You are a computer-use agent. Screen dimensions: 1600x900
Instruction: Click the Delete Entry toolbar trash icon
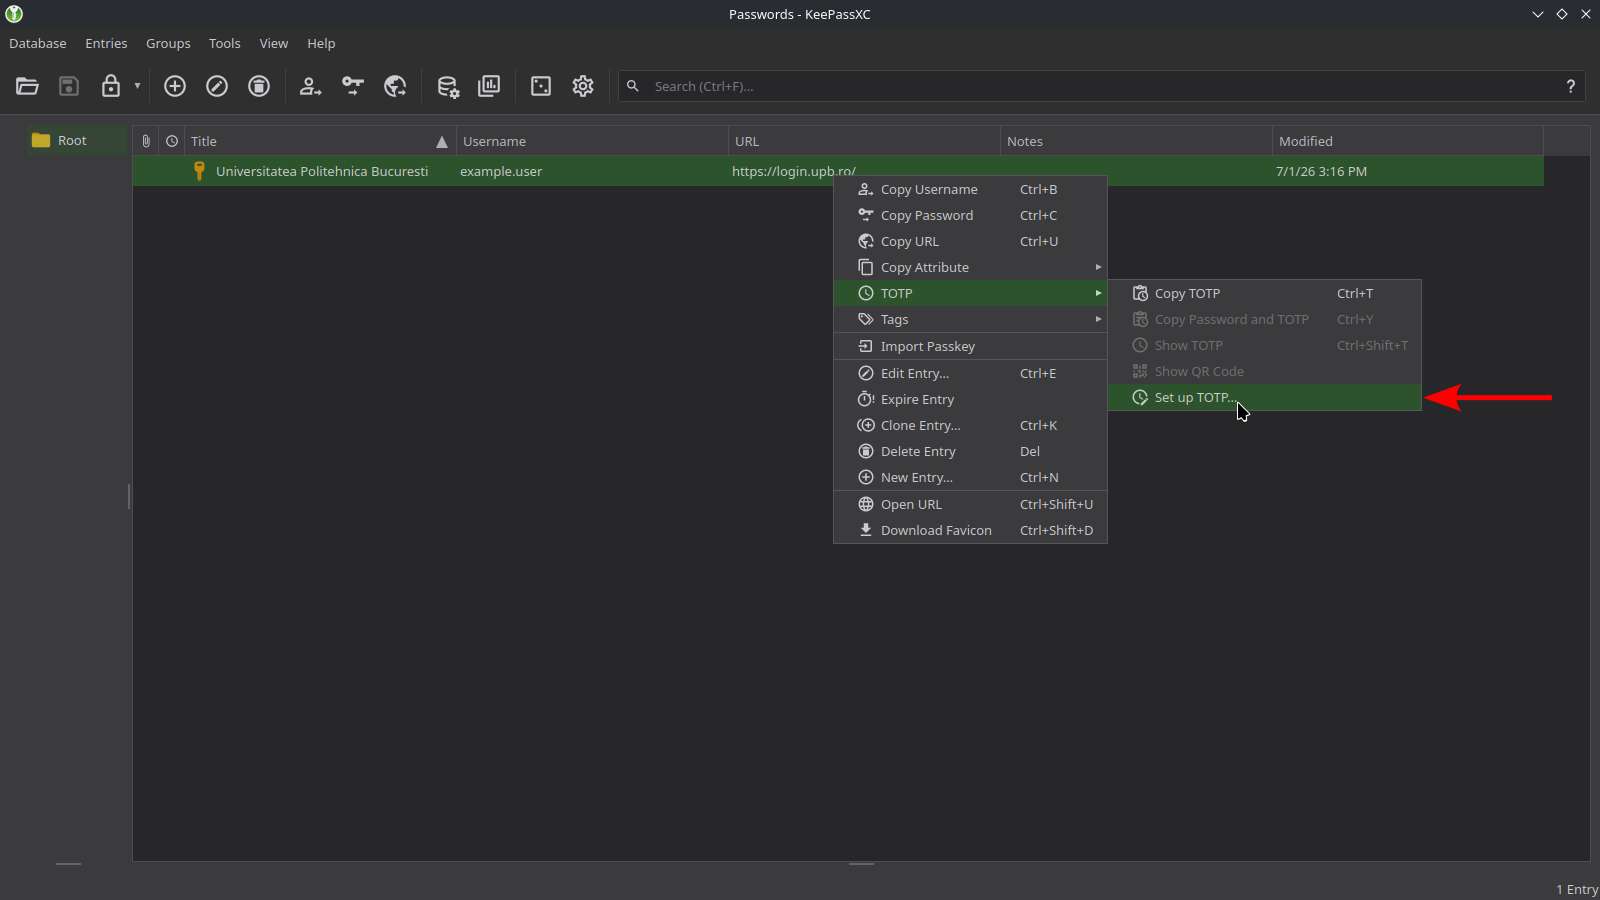(259, 86)
